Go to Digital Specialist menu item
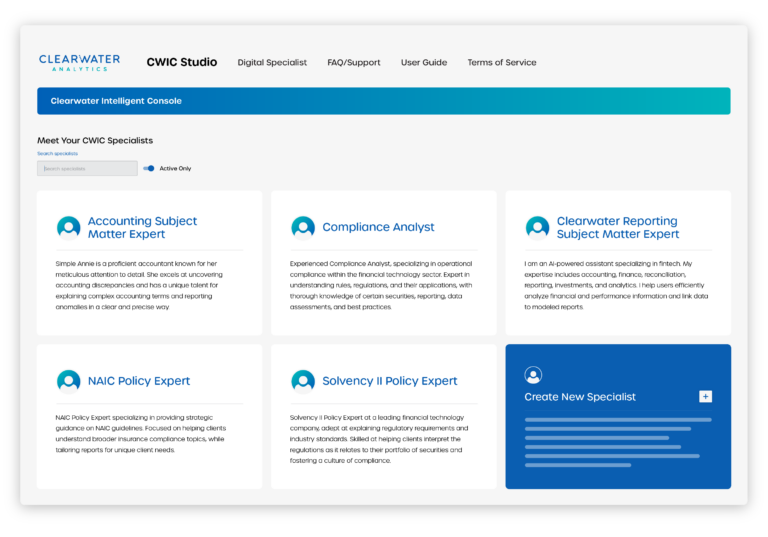Viewport: 768px width, 537px height. 272,62
